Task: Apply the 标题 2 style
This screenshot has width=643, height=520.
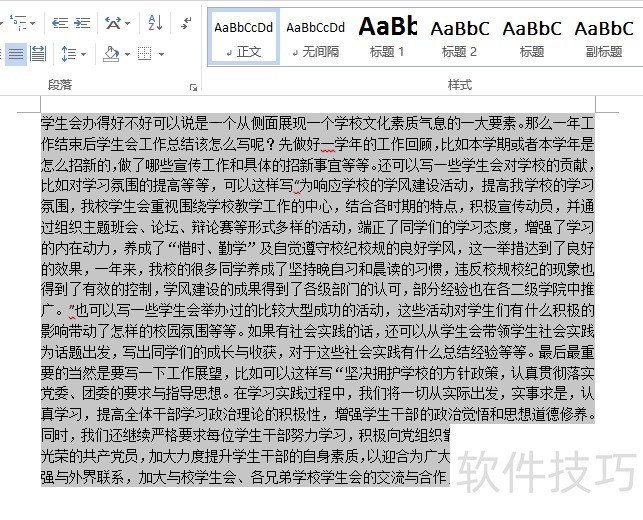Action: click(460, 38)
